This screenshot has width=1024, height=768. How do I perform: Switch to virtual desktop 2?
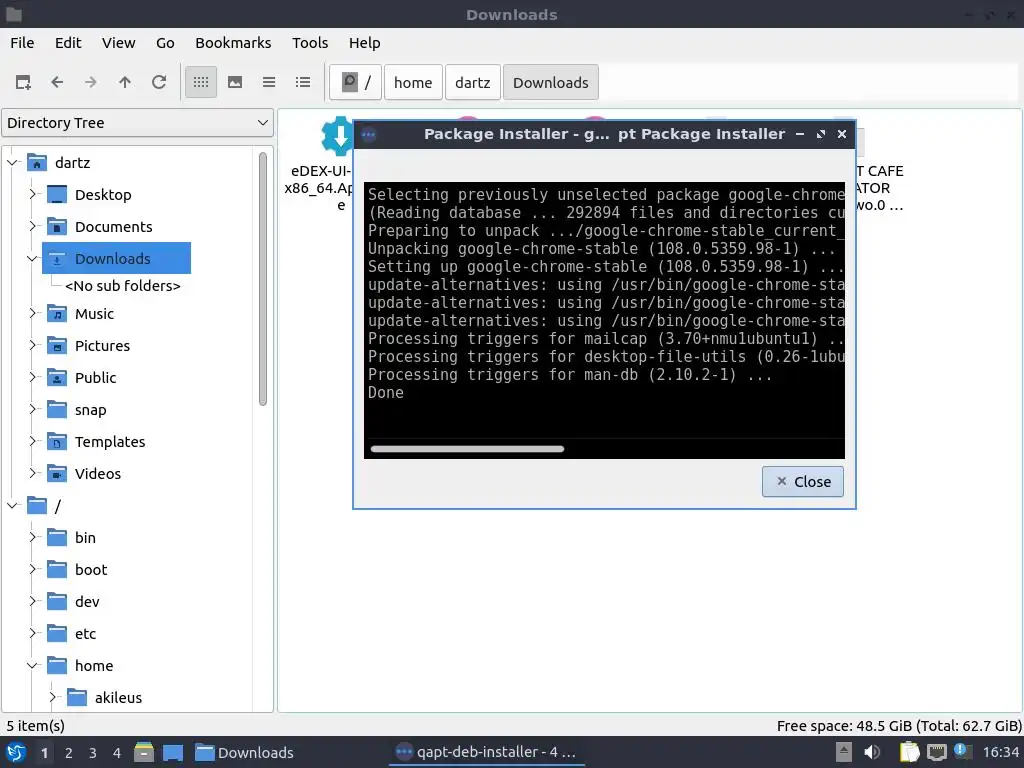pyautogui.click(x=69, y=752)
